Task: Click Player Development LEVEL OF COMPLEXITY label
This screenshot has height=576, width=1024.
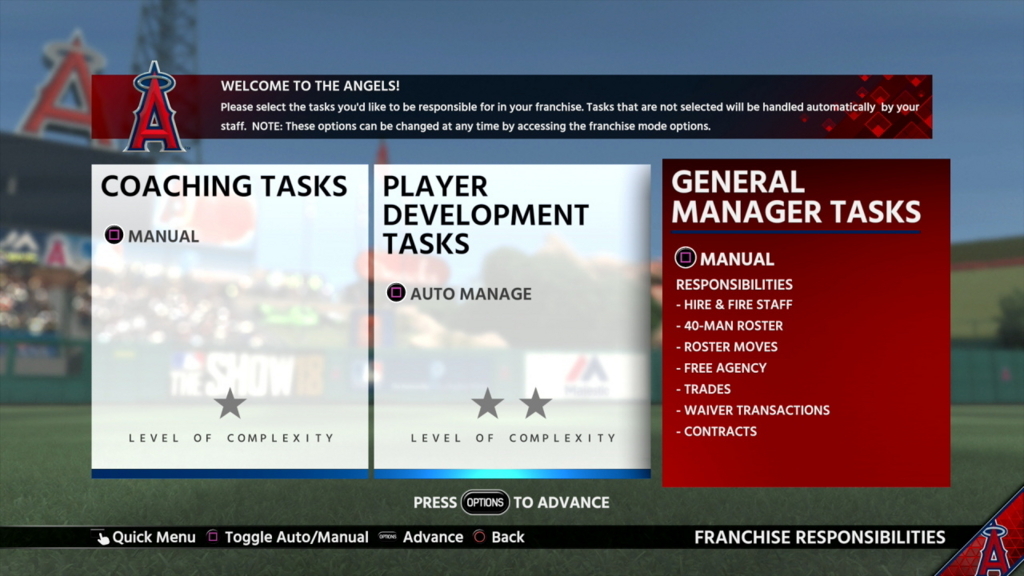Action: [513, 438]
